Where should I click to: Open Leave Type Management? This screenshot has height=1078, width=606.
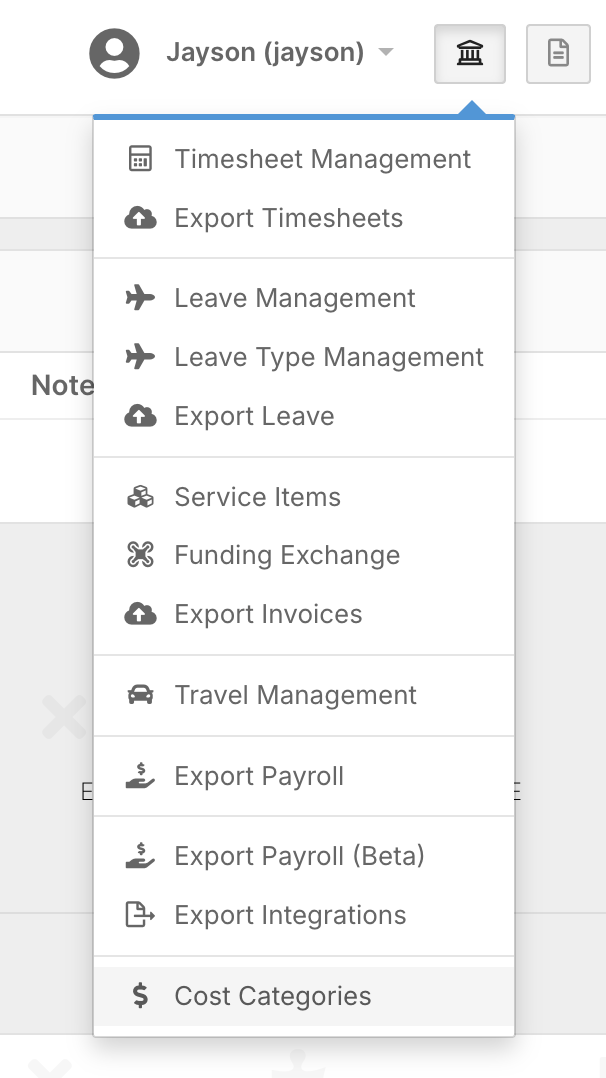coord(329,357)
